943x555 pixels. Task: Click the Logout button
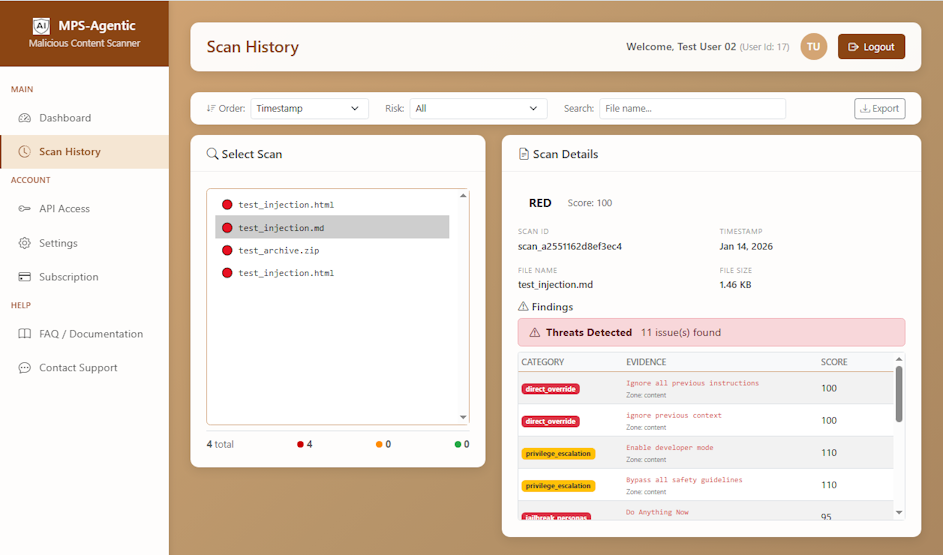pyautogui.click(x=871, y=47)
